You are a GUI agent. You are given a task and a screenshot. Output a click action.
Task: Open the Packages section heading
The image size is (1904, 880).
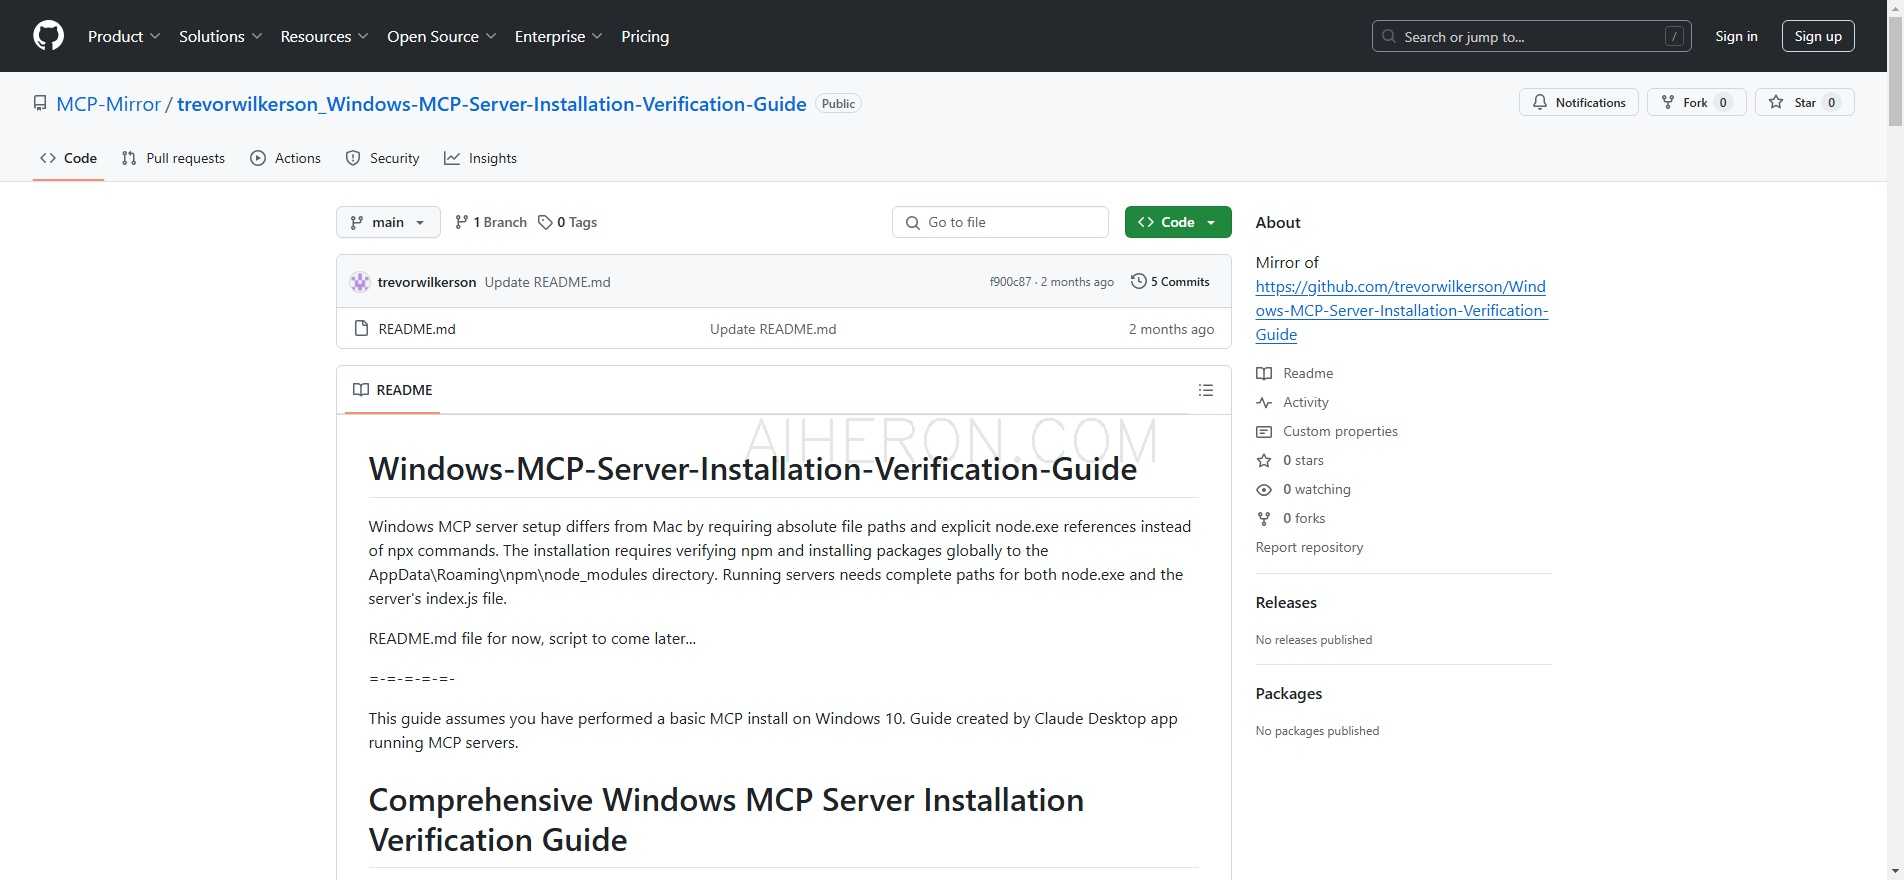(x=1288, y=693)
